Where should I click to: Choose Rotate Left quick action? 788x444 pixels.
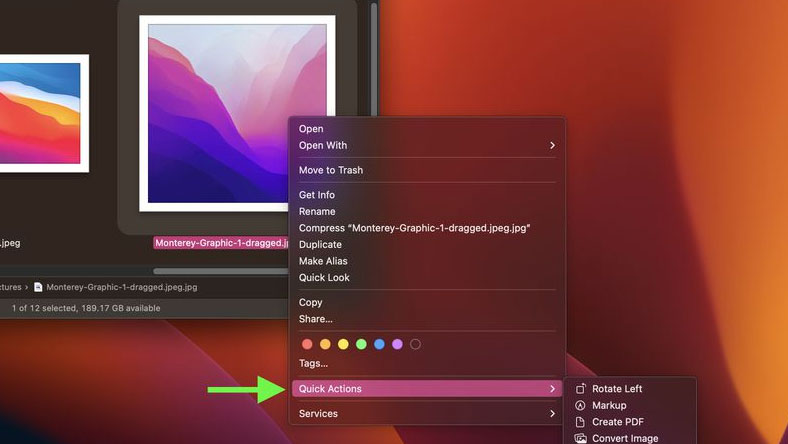pos(630,389)
